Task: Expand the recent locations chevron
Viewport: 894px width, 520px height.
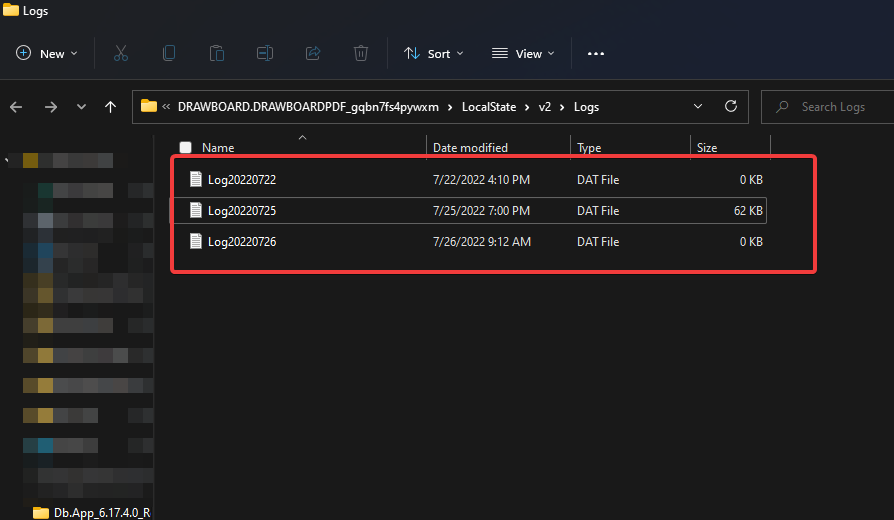Action: (82, 107)
